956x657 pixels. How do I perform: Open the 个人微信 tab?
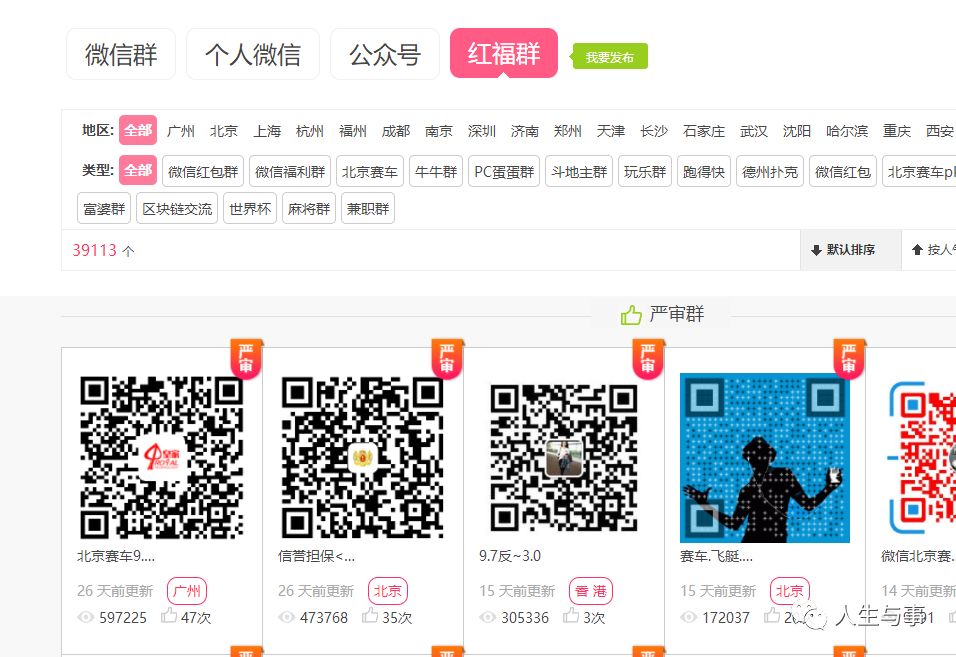pyautogui.click(x=252, y=54)
